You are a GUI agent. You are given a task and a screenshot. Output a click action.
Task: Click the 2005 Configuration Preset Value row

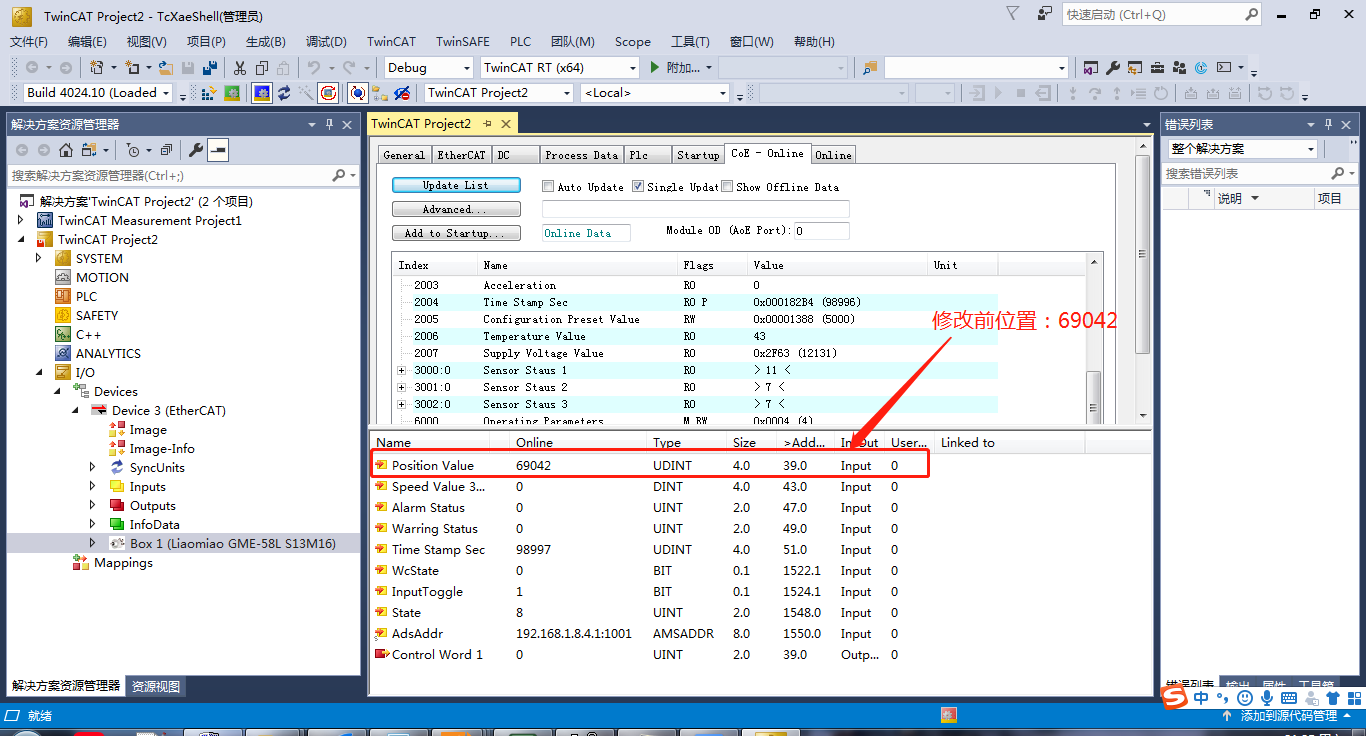tap(695, 319)
